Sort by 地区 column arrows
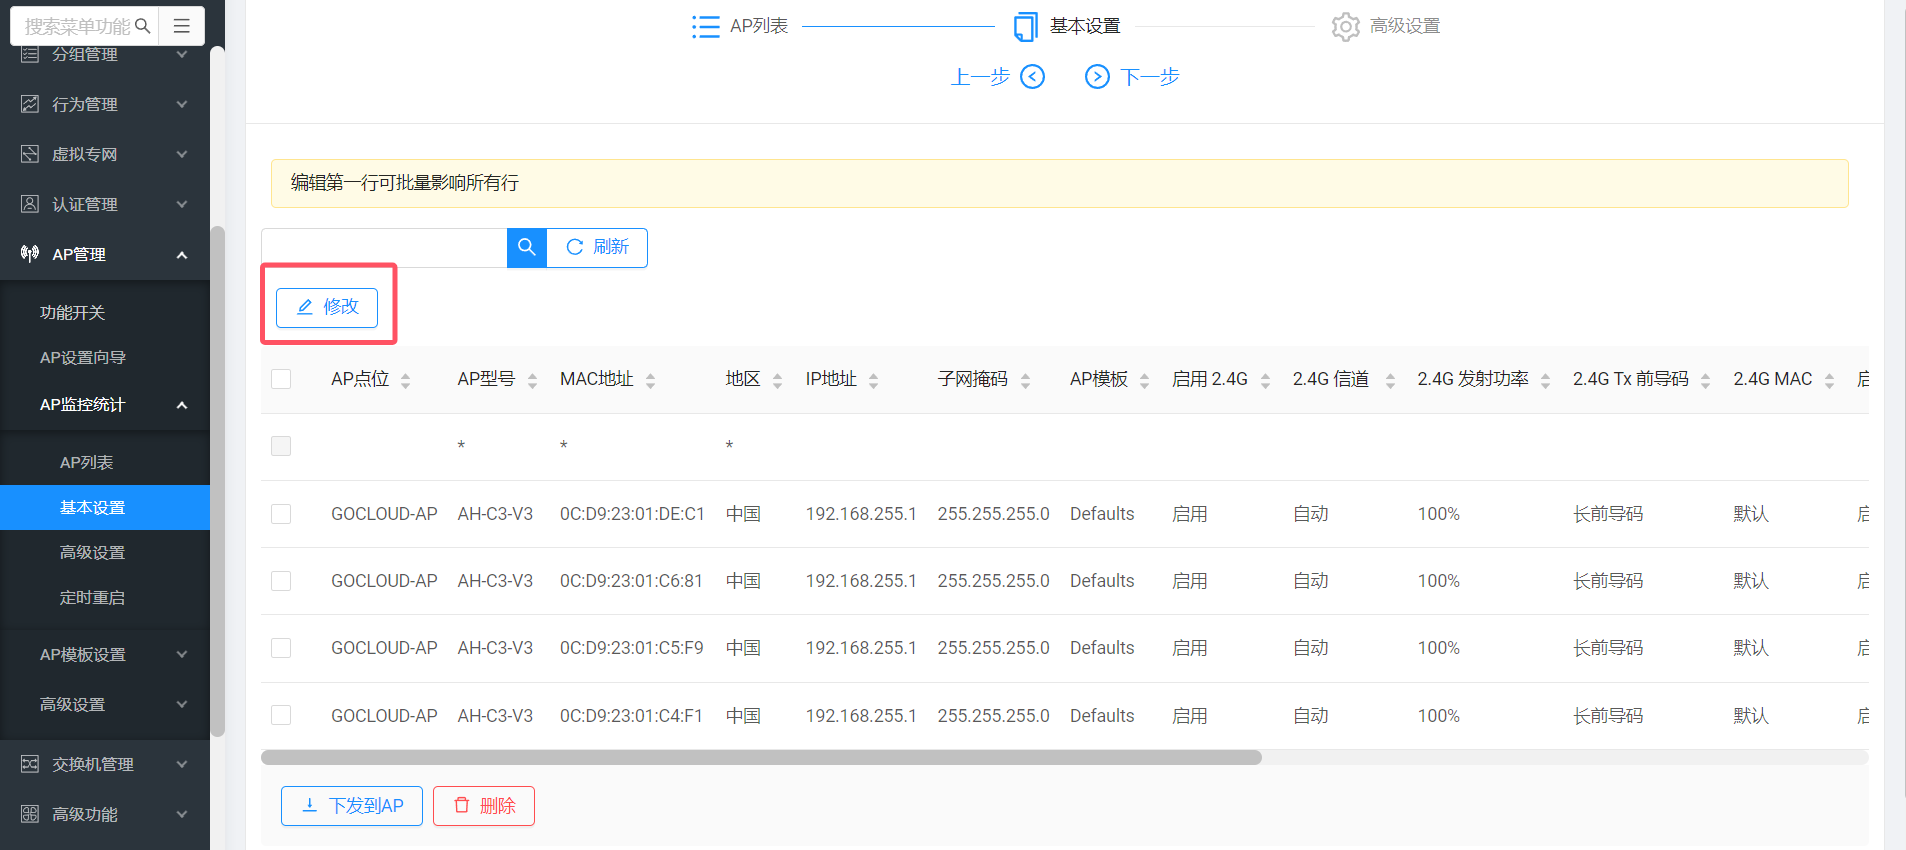 coord(777,380)
